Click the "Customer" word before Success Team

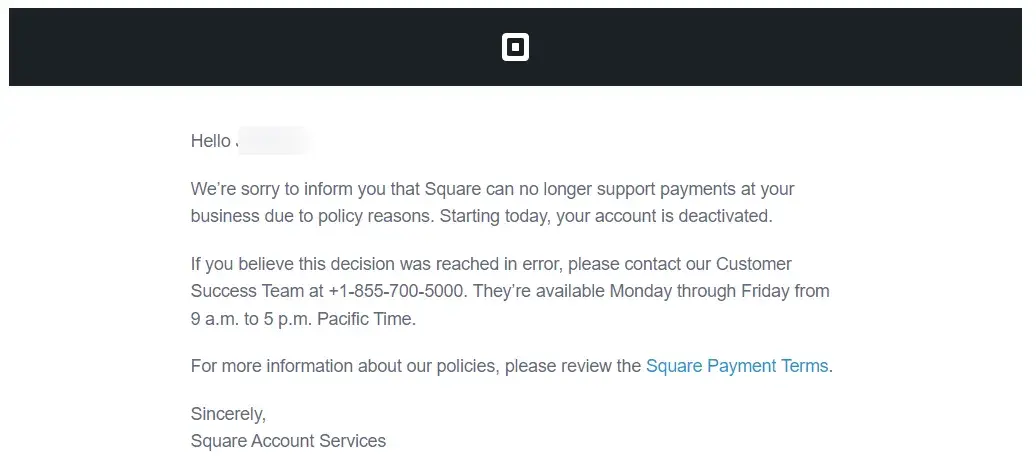click(754, 264)
